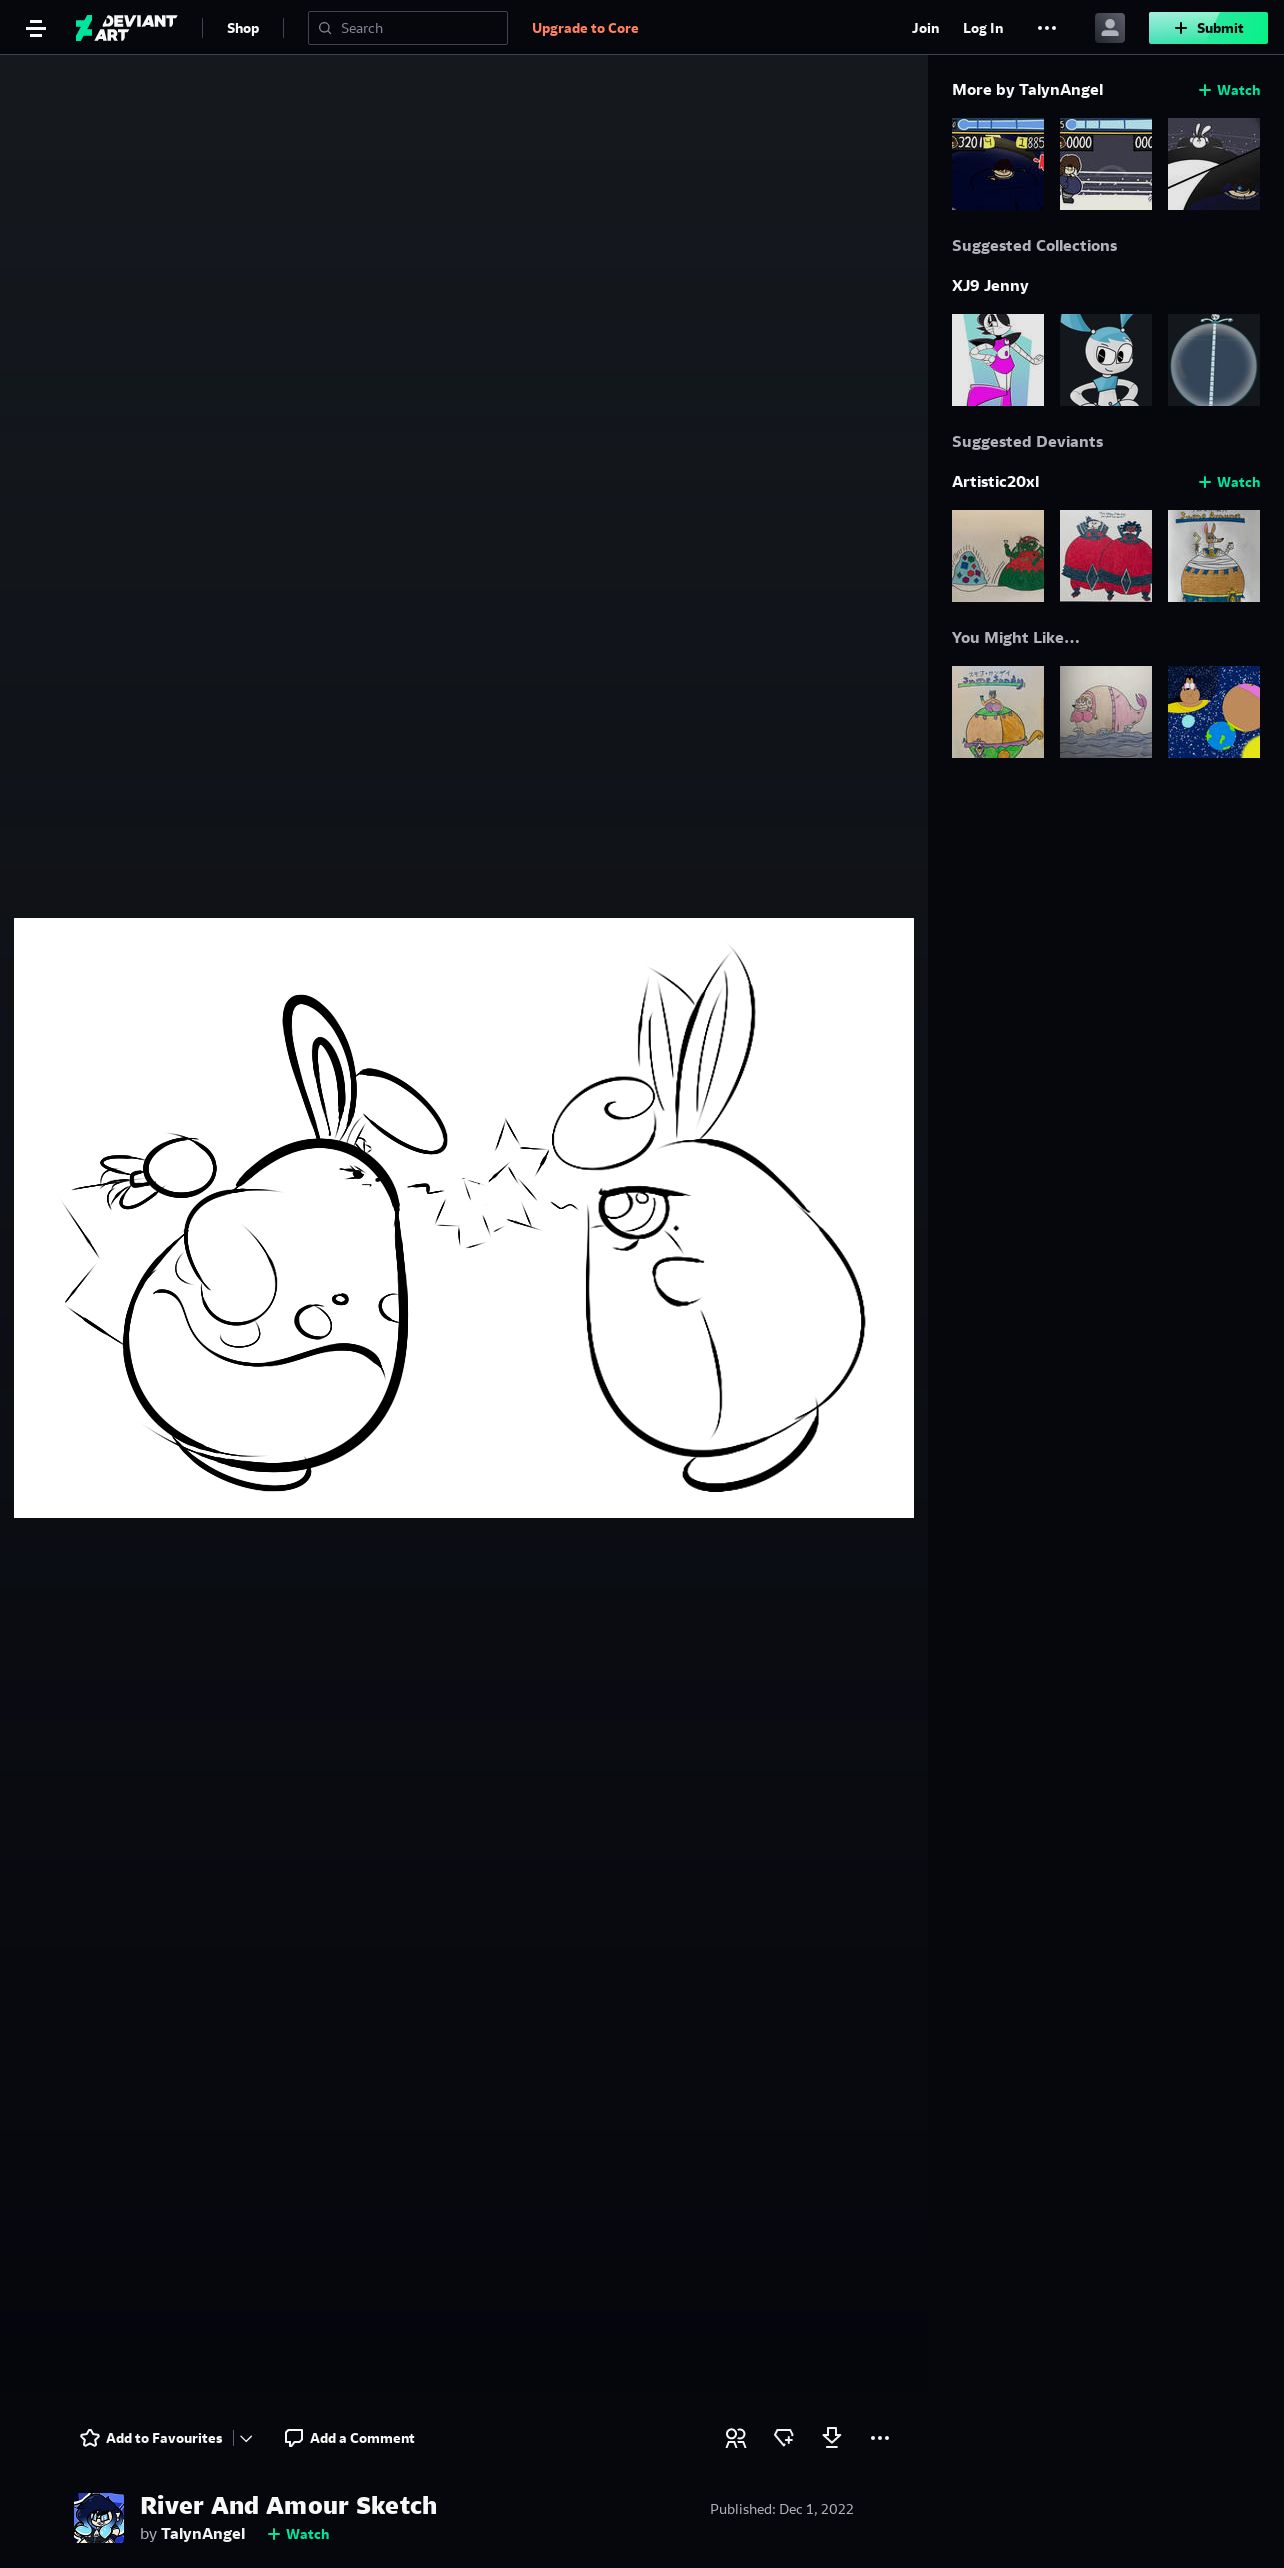Open the dark sphere collection thumbnail
Viewport: 1284px width, 2568px height.
click(1214, 360)
